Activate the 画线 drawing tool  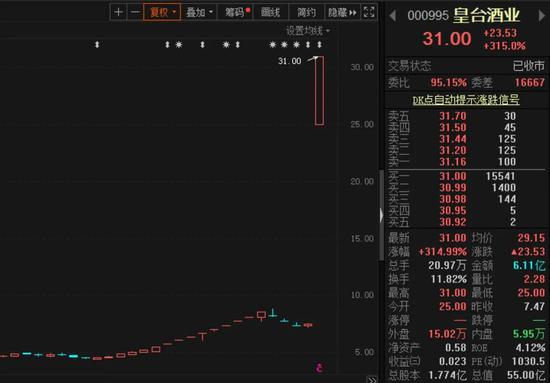point(270,12)
